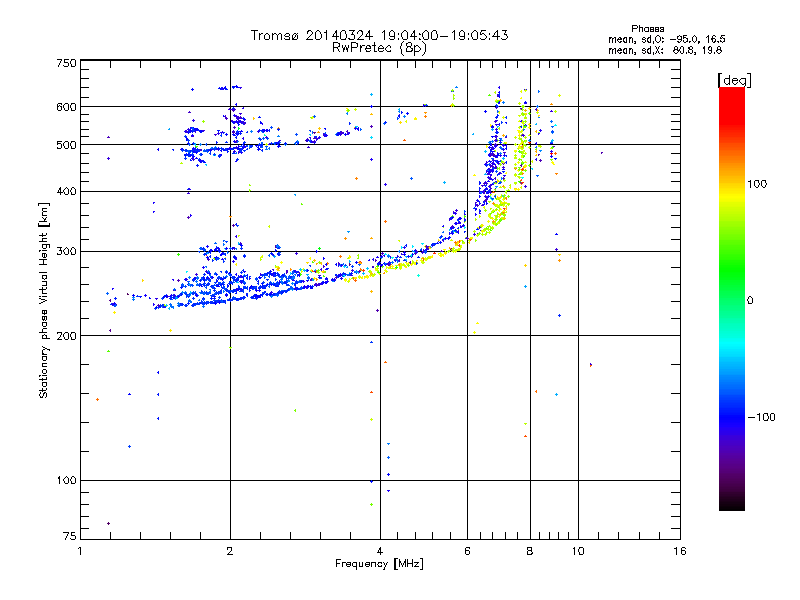This screenshot has width=800, height=600.
Task: Click the x-axis label '4'
Action: coord(380,551)
